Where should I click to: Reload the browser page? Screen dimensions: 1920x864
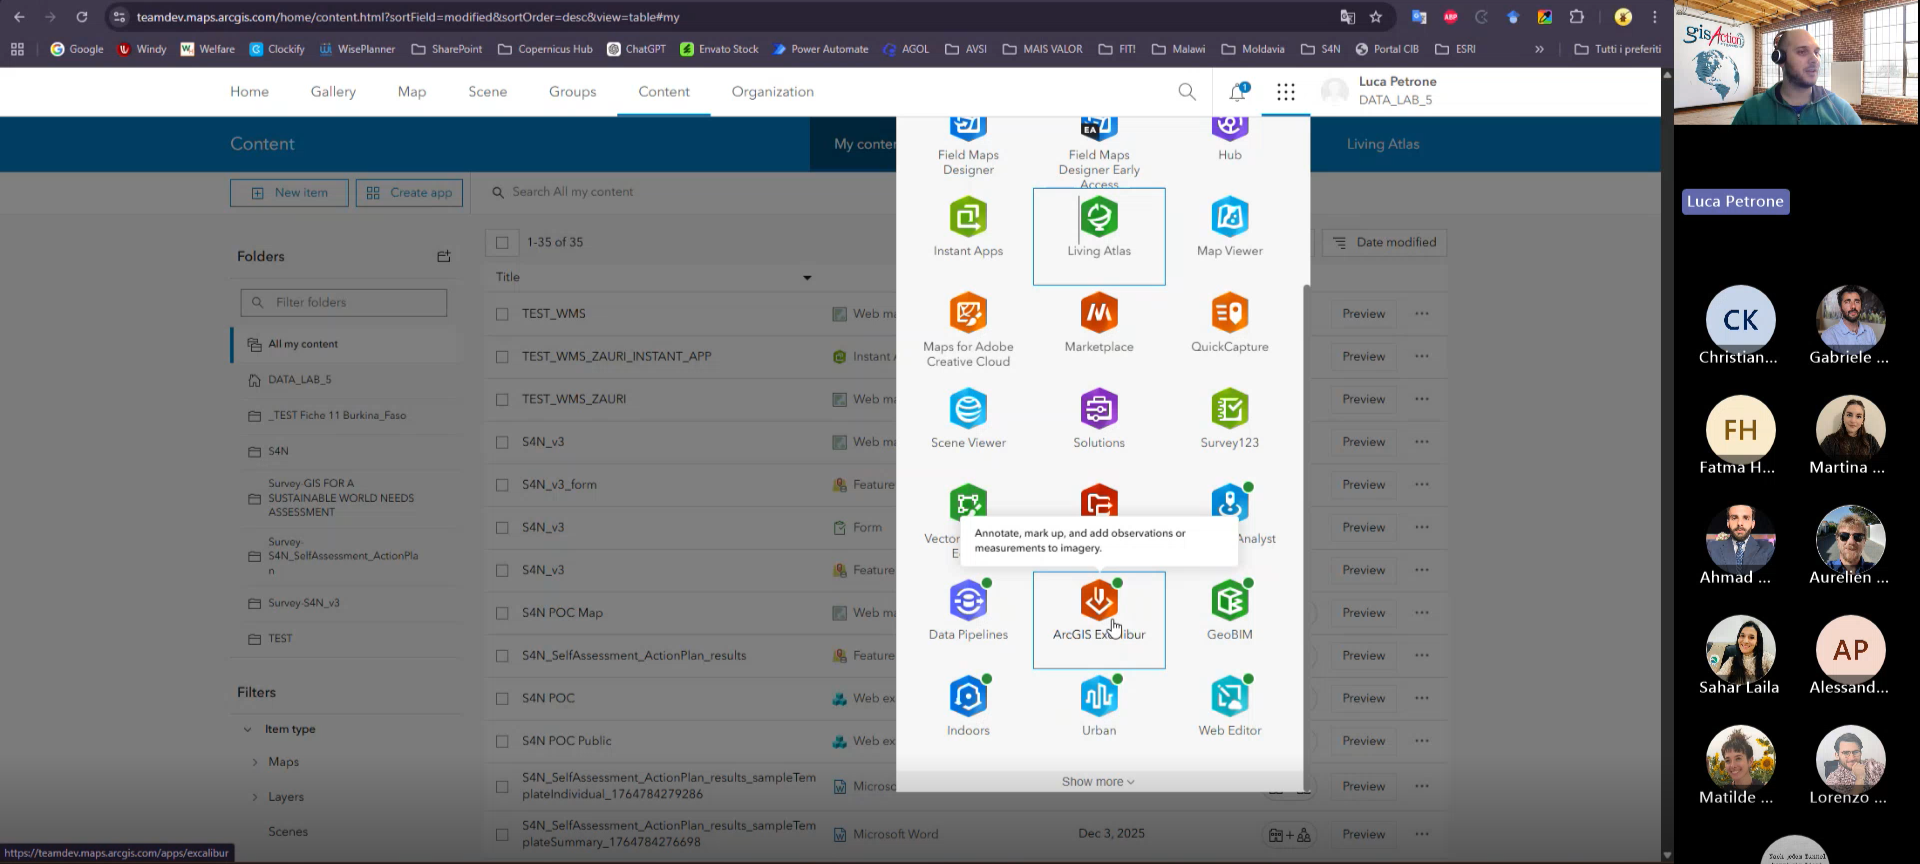click(x=82, y=17)
